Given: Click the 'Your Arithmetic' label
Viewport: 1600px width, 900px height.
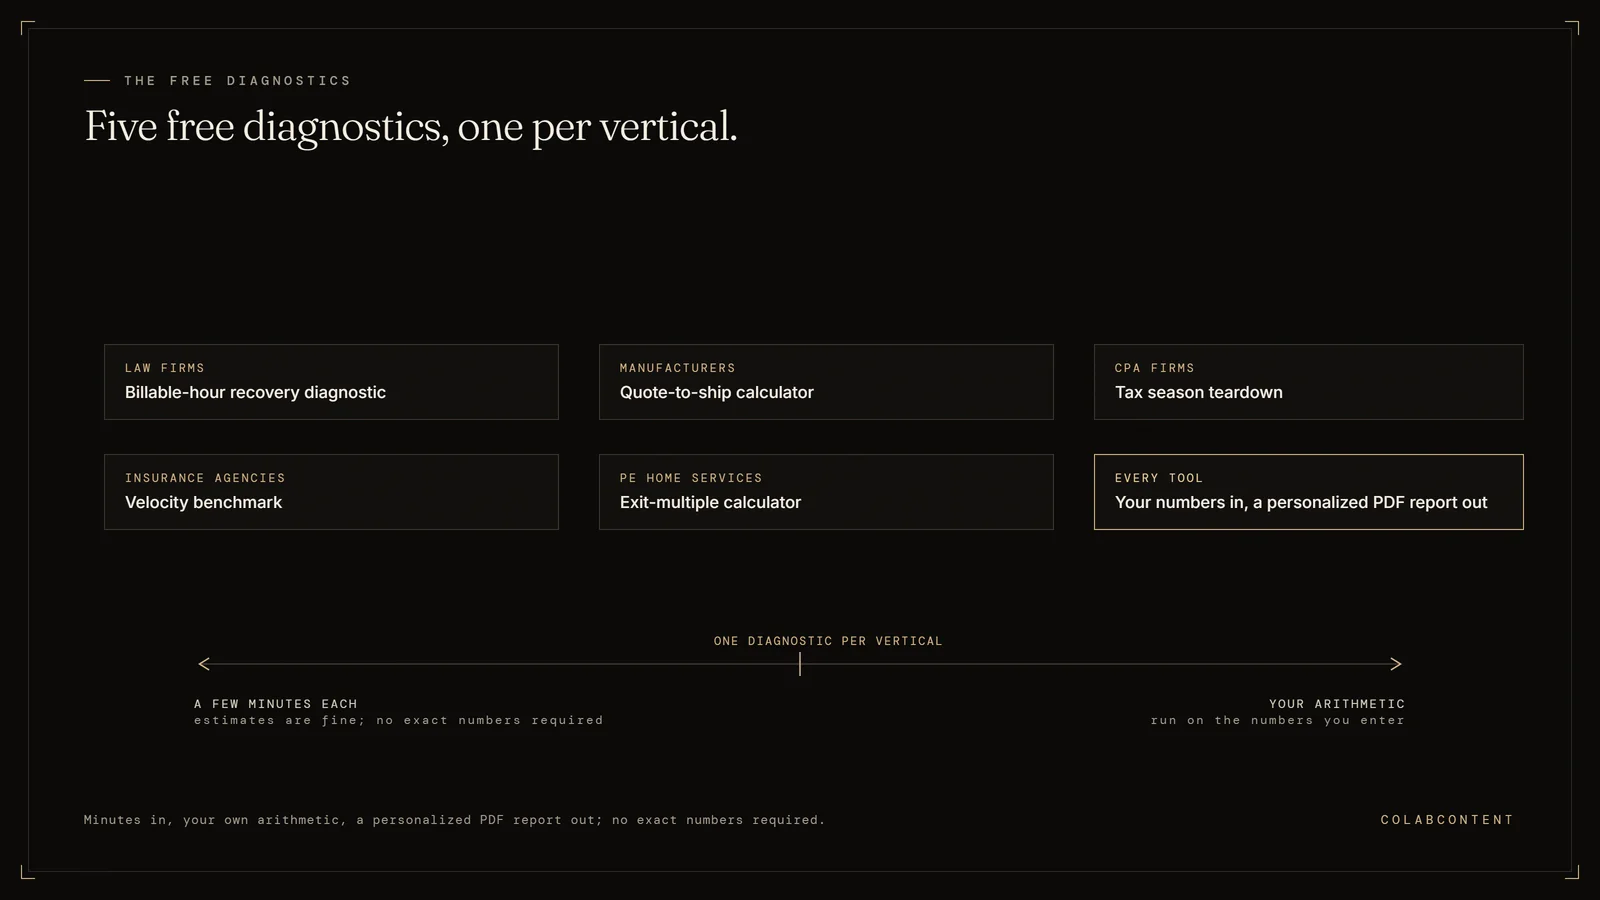Looking at the screenshot, I should (1337, 704).
